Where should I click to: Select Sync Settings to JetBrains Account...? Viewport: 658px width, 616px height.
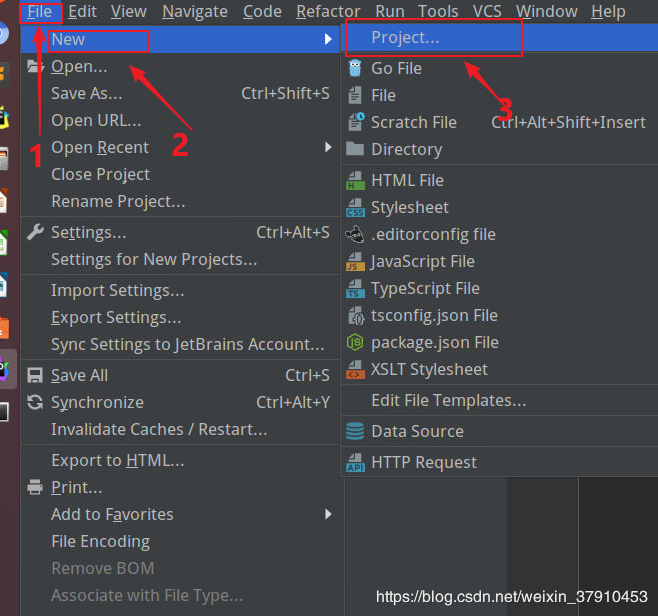click(180, 344)
